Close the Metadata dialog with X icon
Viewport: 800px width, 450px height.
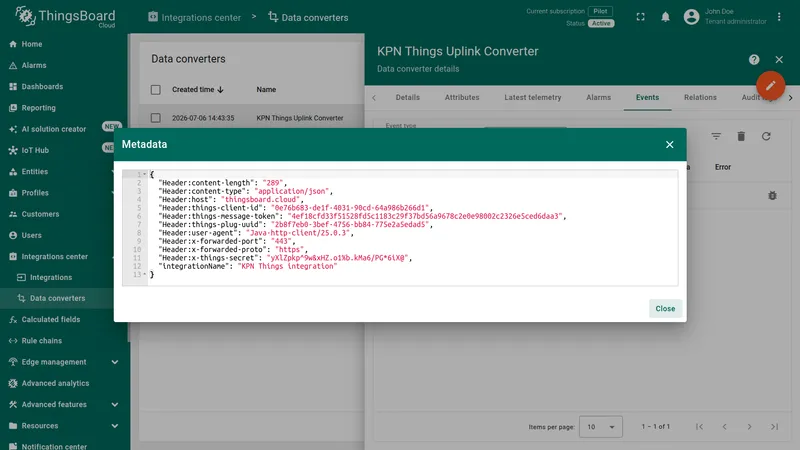[669, 145]
